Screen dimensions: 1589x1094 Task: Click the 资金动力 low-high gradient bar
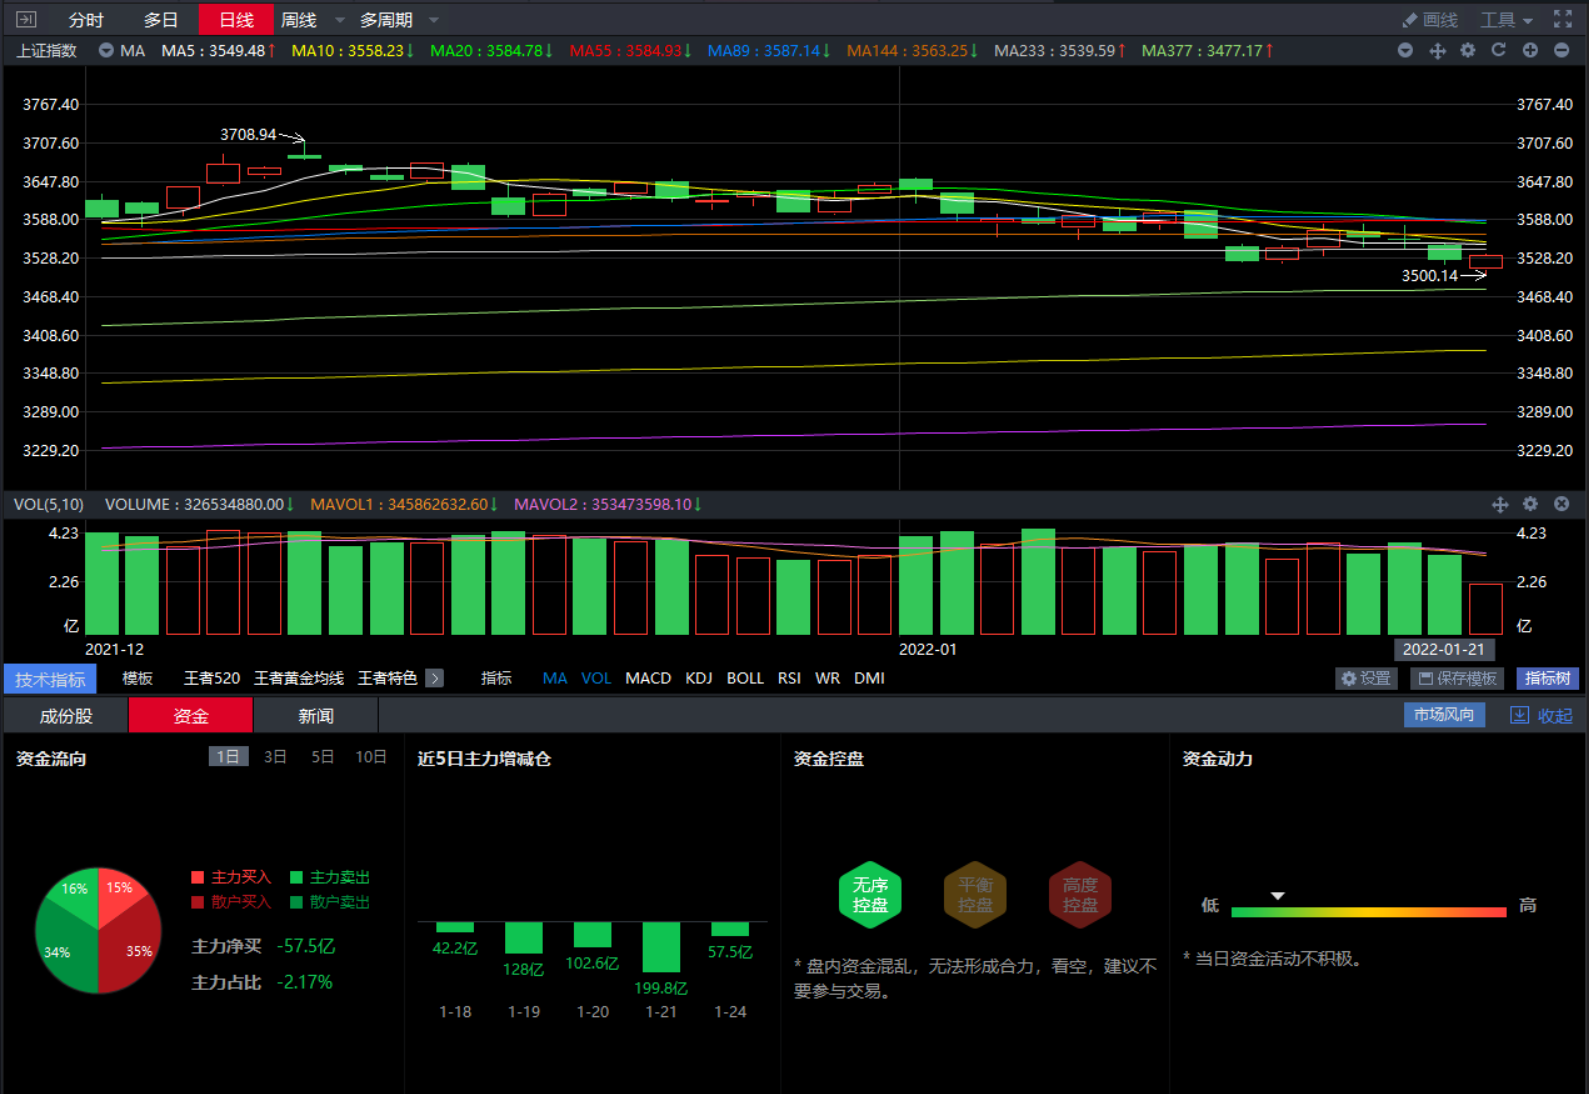(1368, 911)
